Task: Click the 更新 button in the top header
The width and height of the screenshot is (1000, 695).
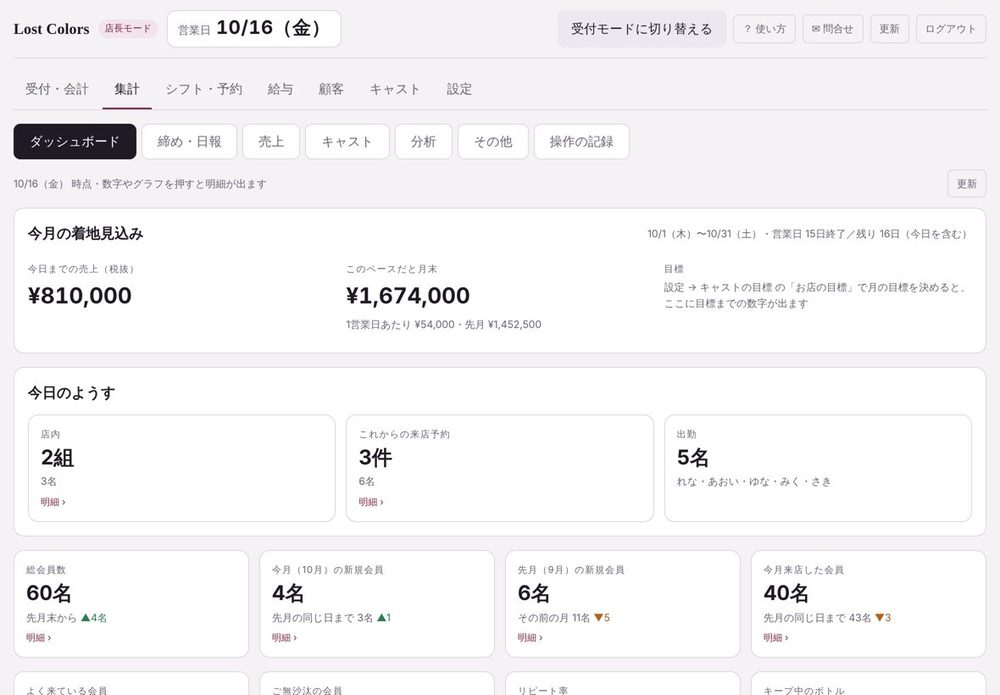Action: [x=889, y=29]
